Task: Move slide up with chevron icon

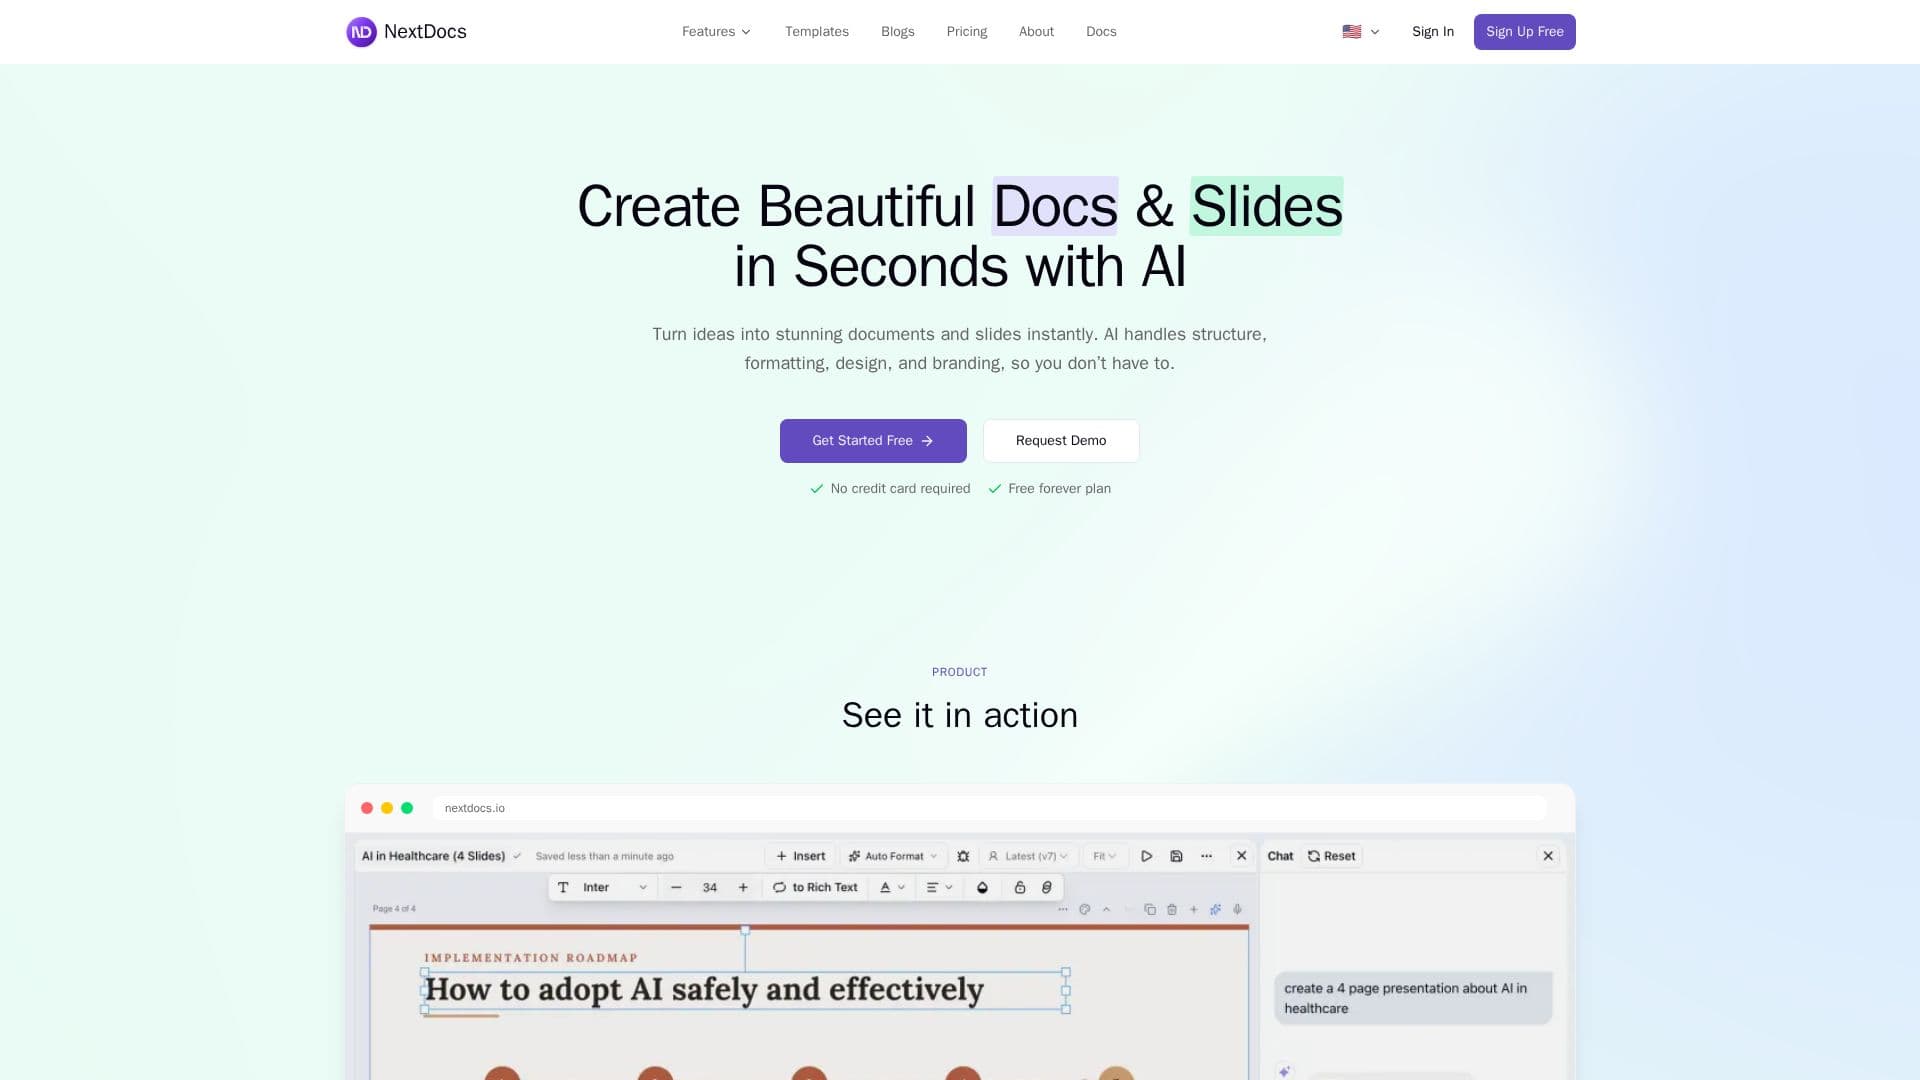Action: (1106, 910)
